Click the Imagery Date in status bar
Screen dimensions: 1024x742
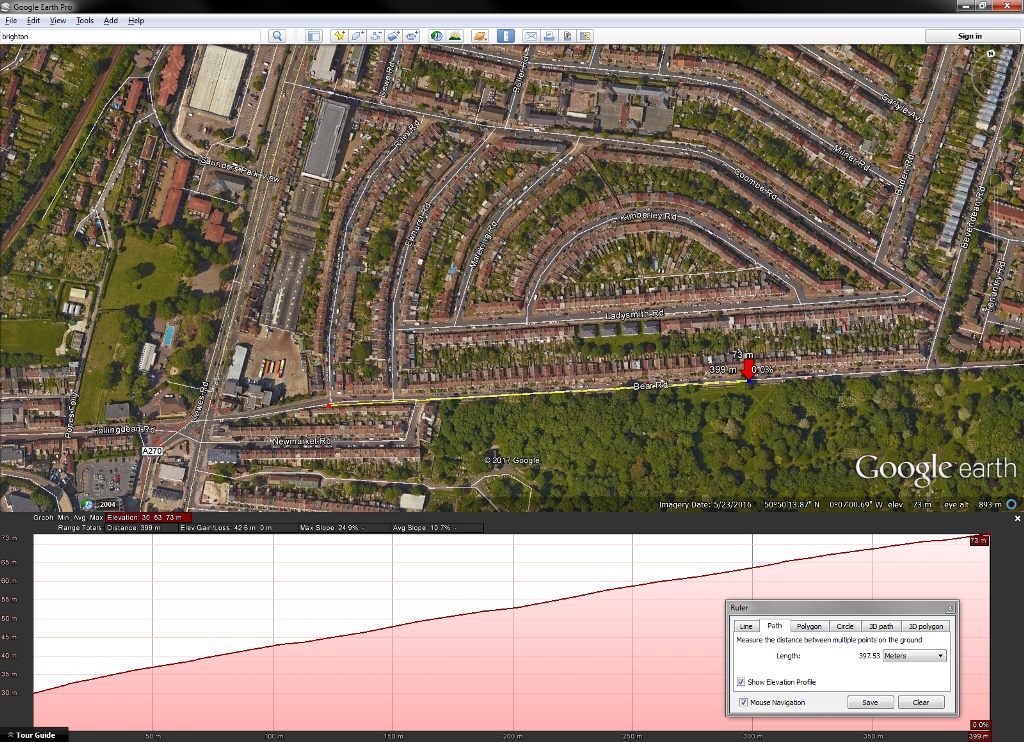point(705,505)
